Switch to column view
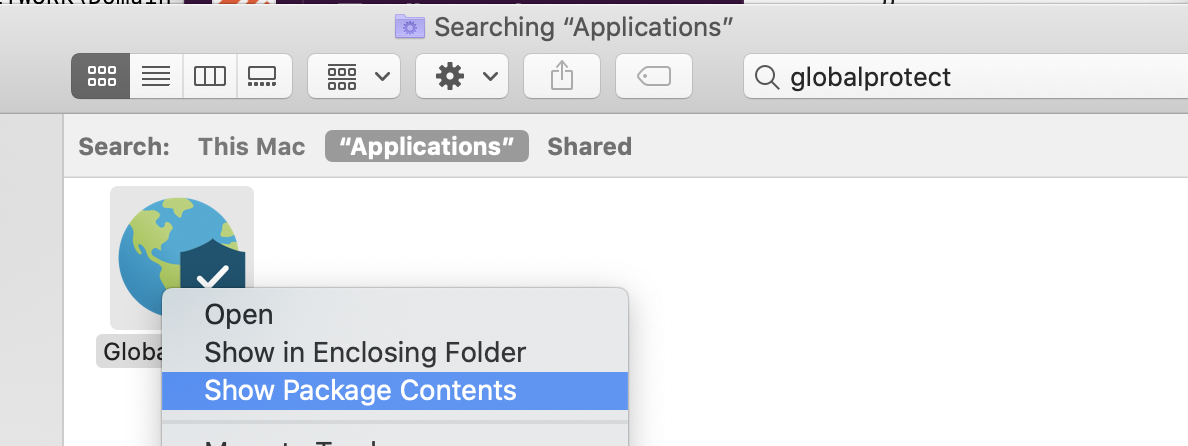Screen dimensions: 1188x446 tap(209, 77)
